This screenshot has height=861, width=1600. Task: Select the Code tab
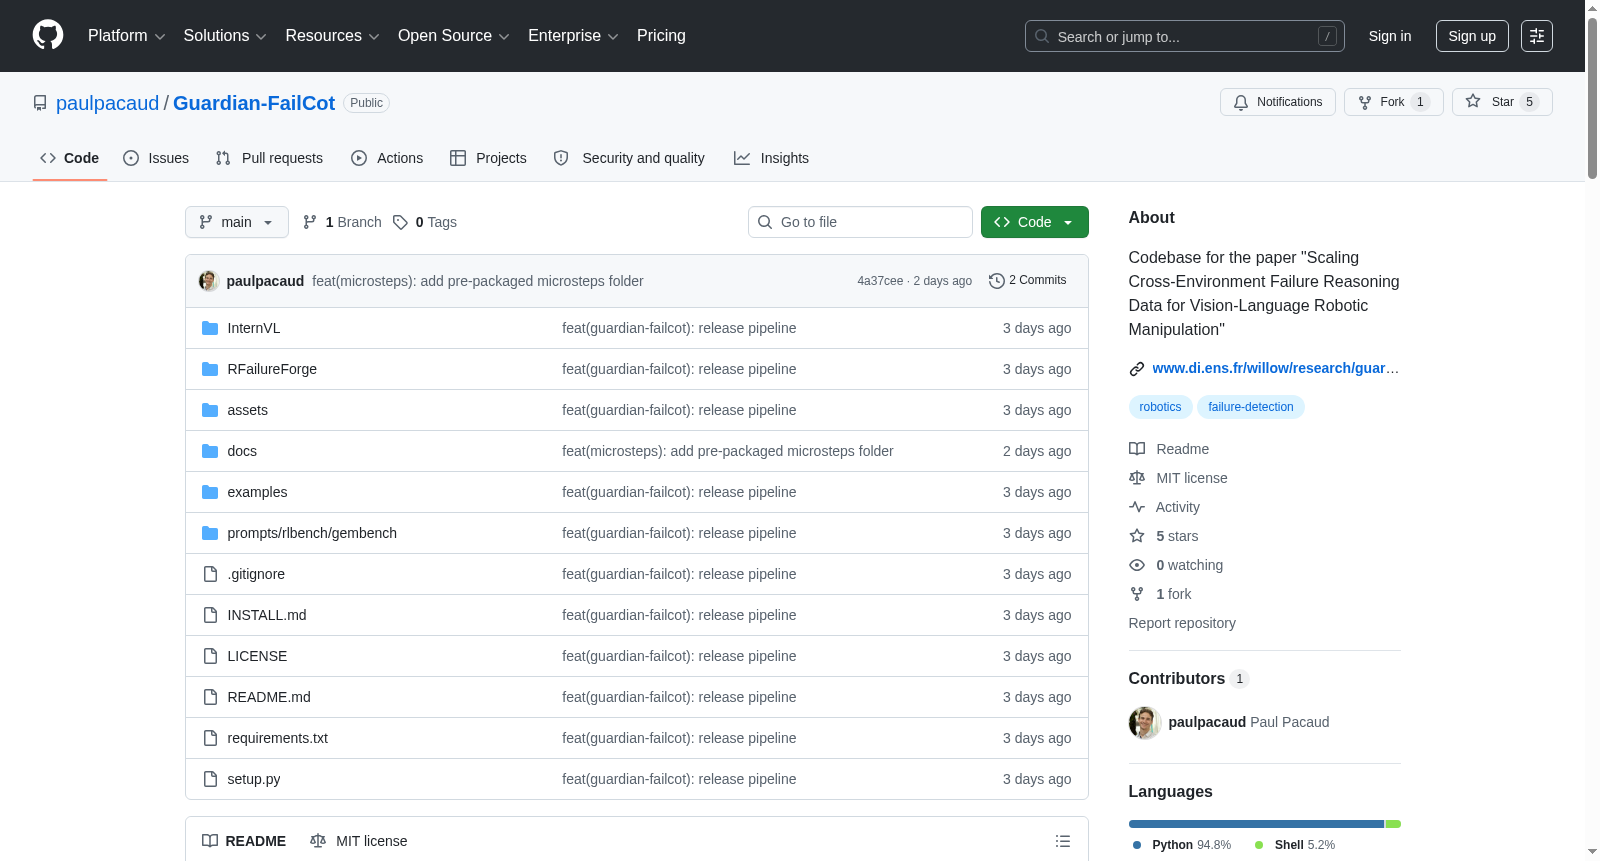pos(70,158)
